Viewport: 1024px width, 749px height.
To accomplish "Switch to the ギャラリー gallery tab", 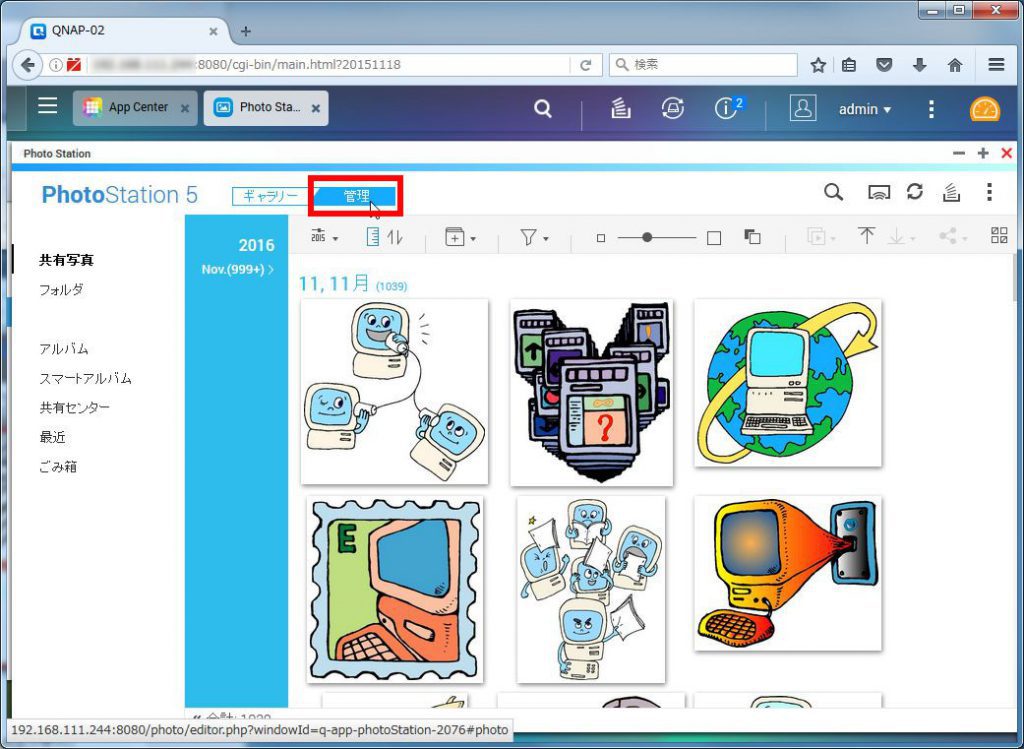I will (270, 196).
